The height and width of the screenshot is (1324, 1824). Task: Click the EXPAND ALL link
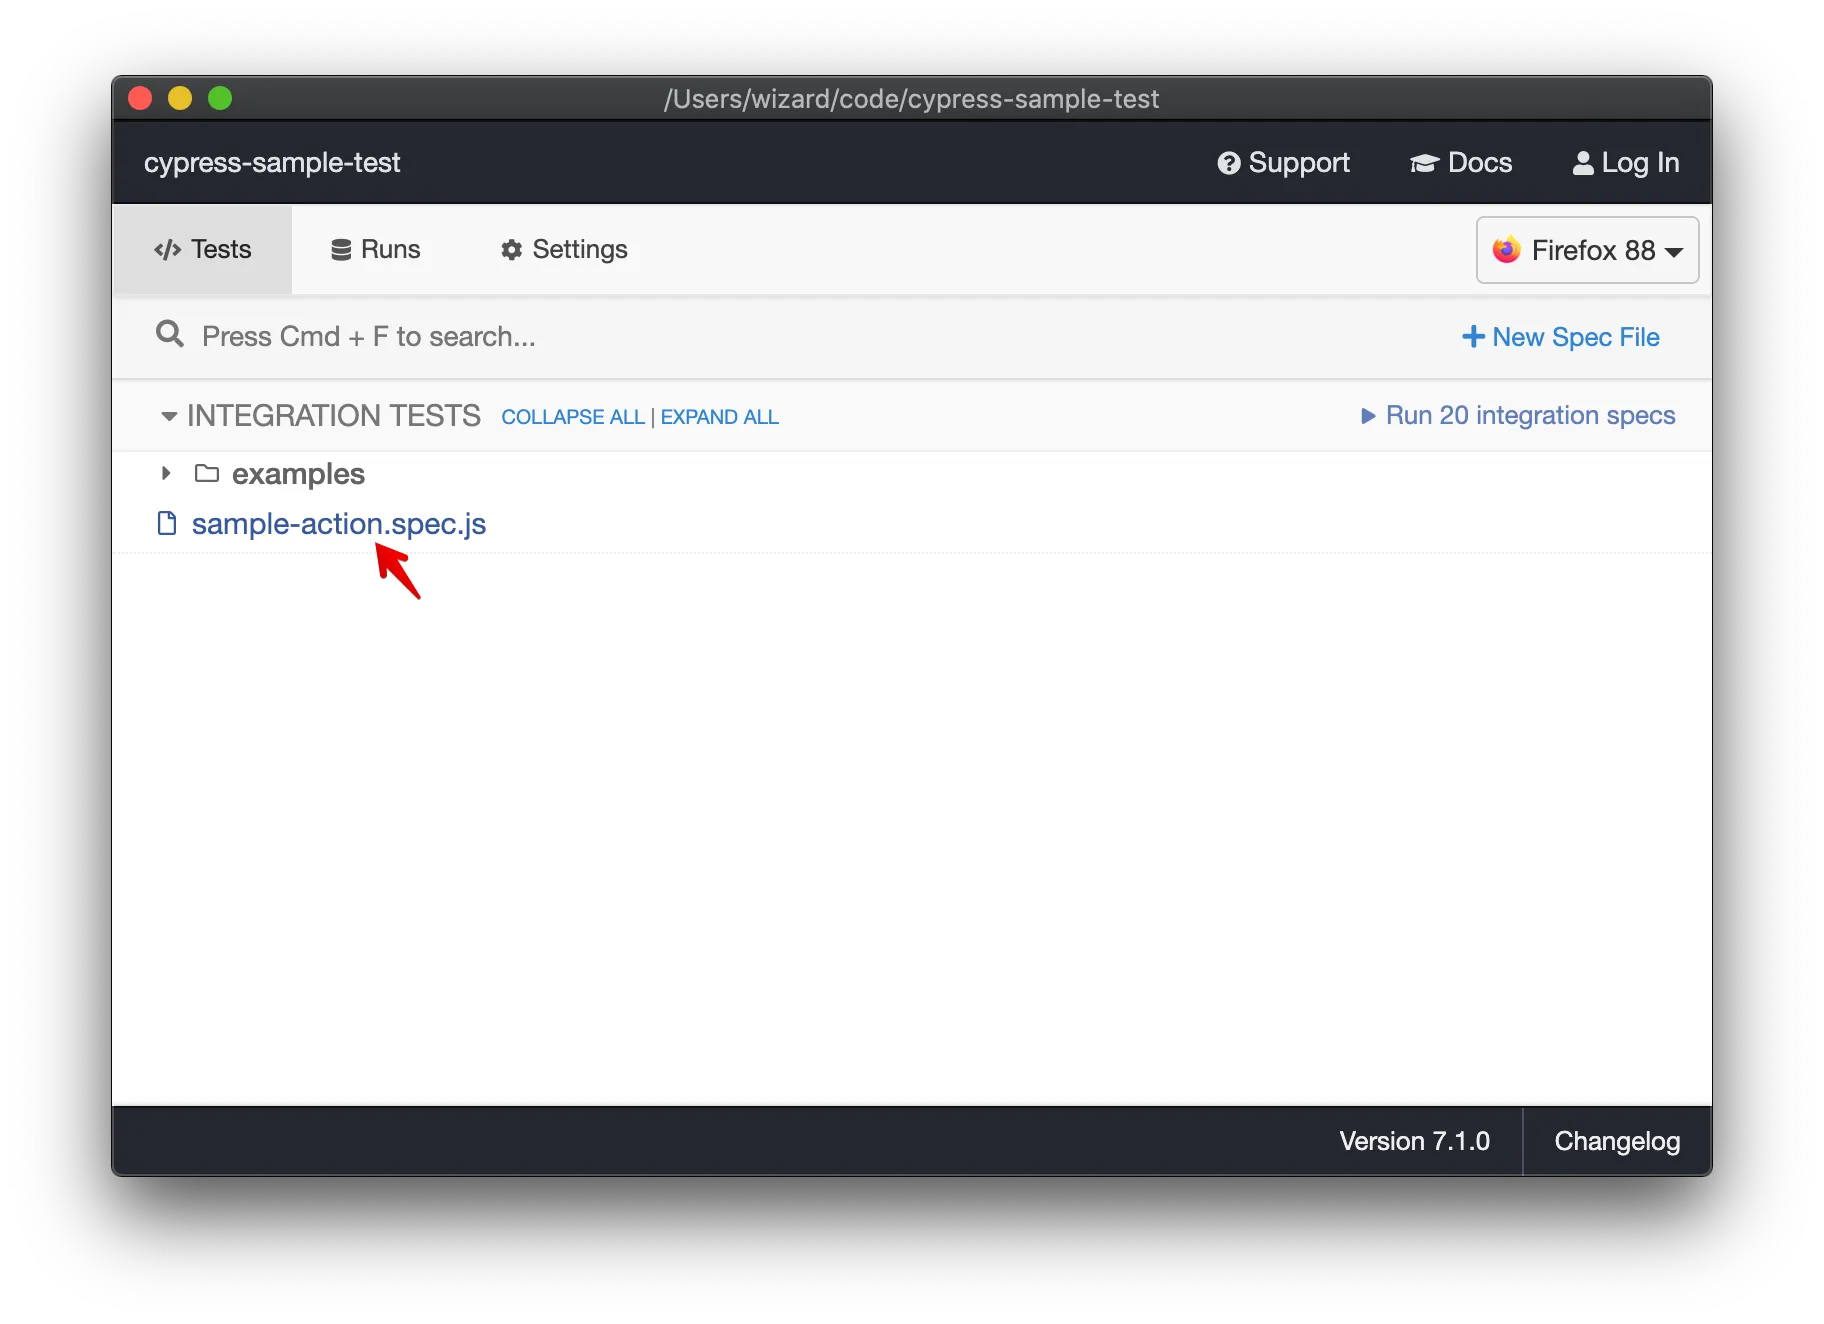click(x=719, y=416)
